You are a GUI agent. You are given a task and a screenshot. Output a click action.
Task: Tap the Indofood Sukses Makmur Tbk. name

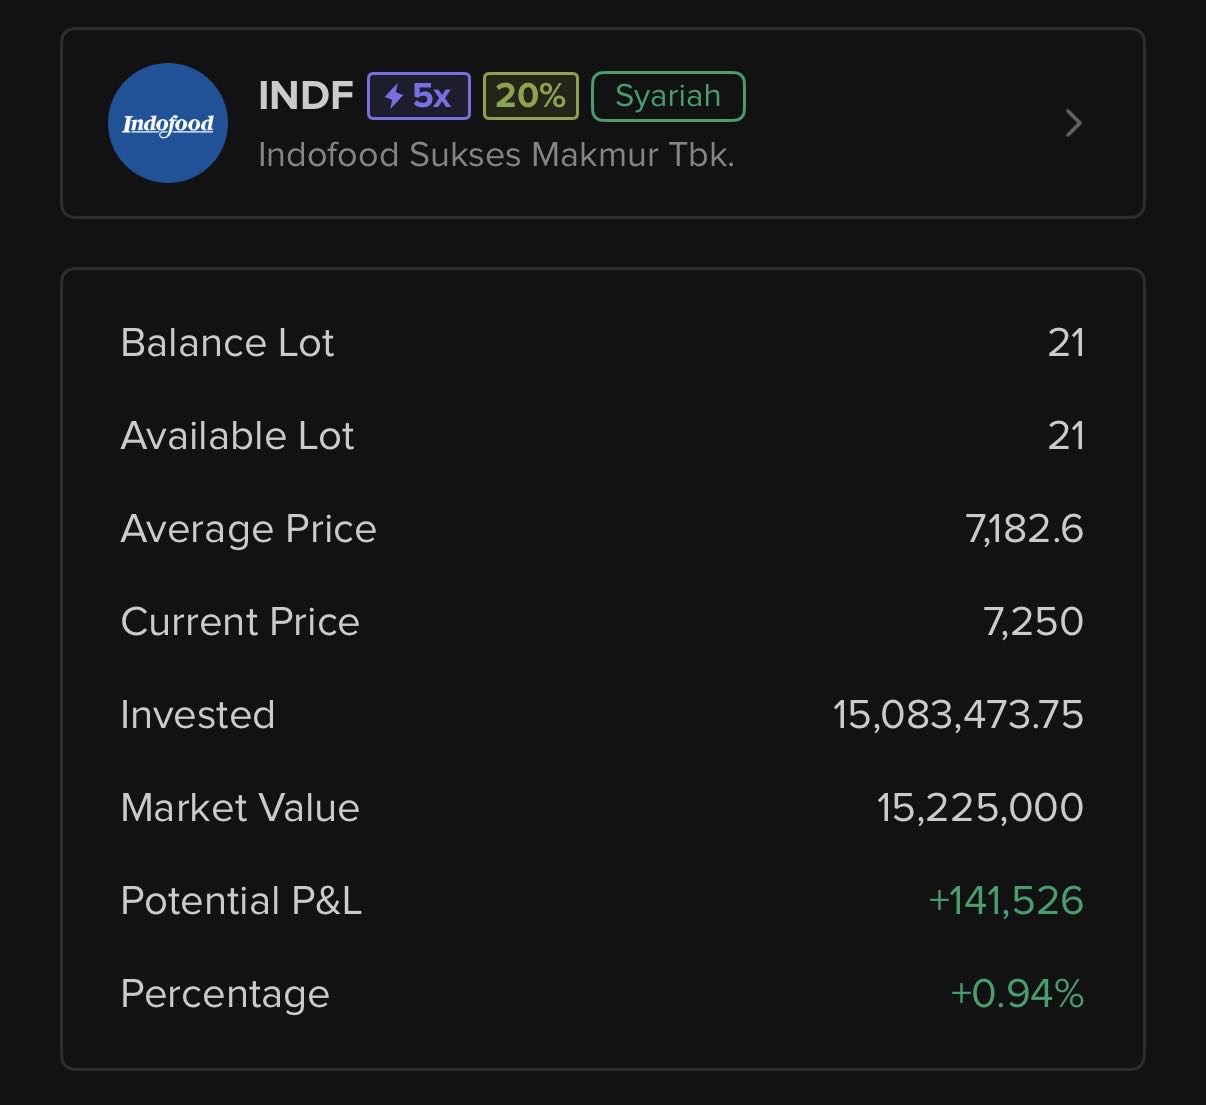496,155
